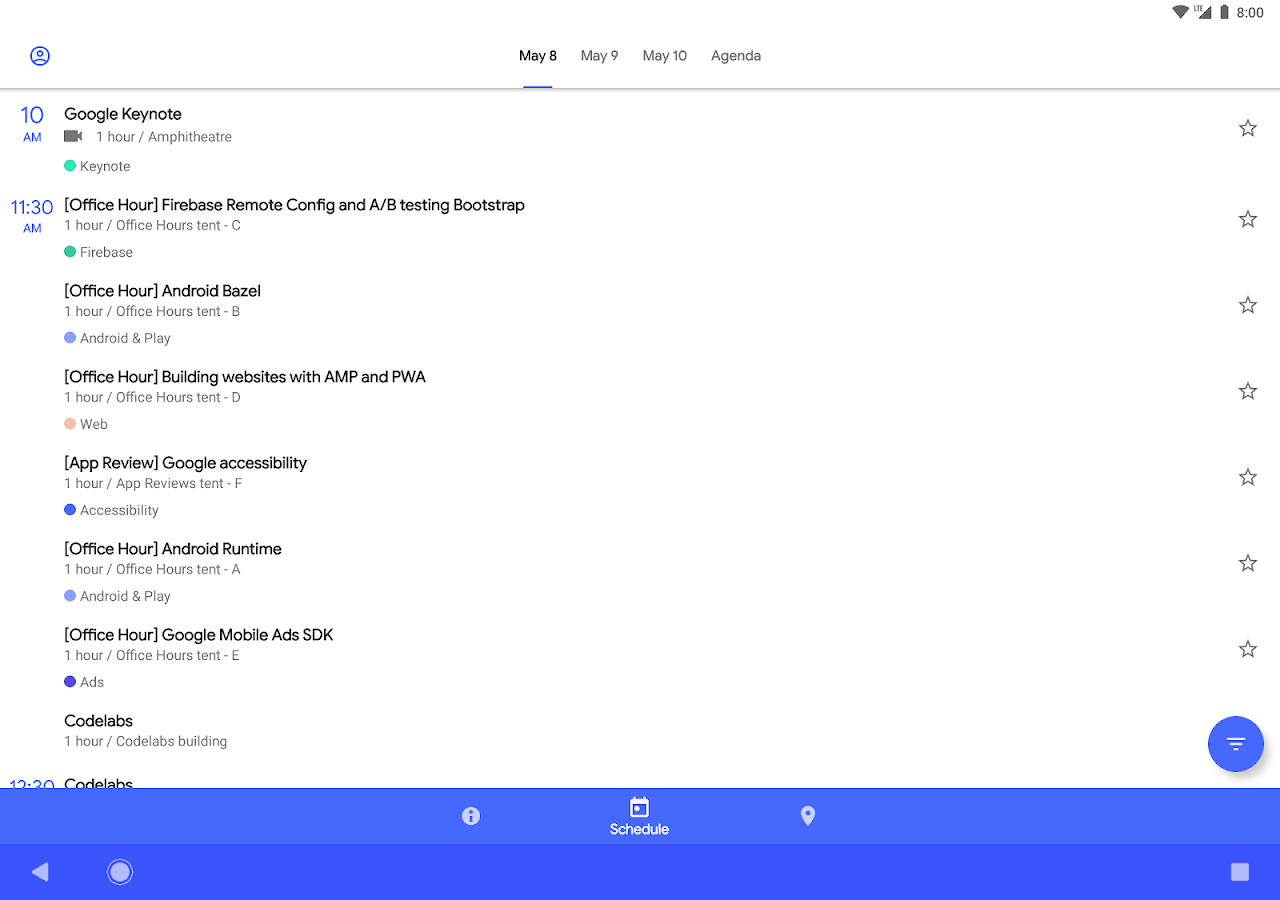Image resolution: width=1280 pixels, height=900 pixels.
Task: Tap the Schedule calendar icon
Action: (x=640, y=807)
